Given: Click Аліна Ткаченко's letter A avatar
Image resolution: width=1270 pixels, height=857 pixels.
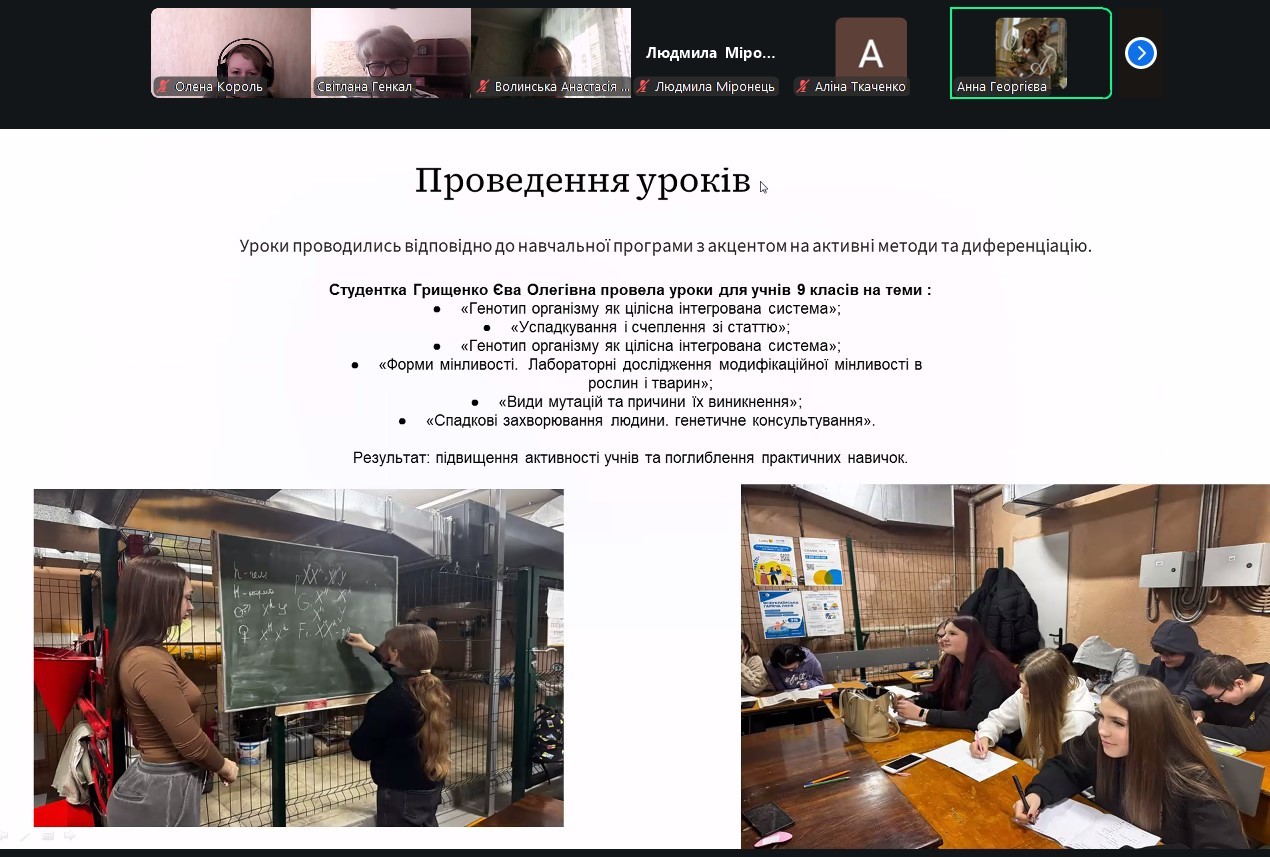Looking at the screenshot, I should [x=870, y=50].
